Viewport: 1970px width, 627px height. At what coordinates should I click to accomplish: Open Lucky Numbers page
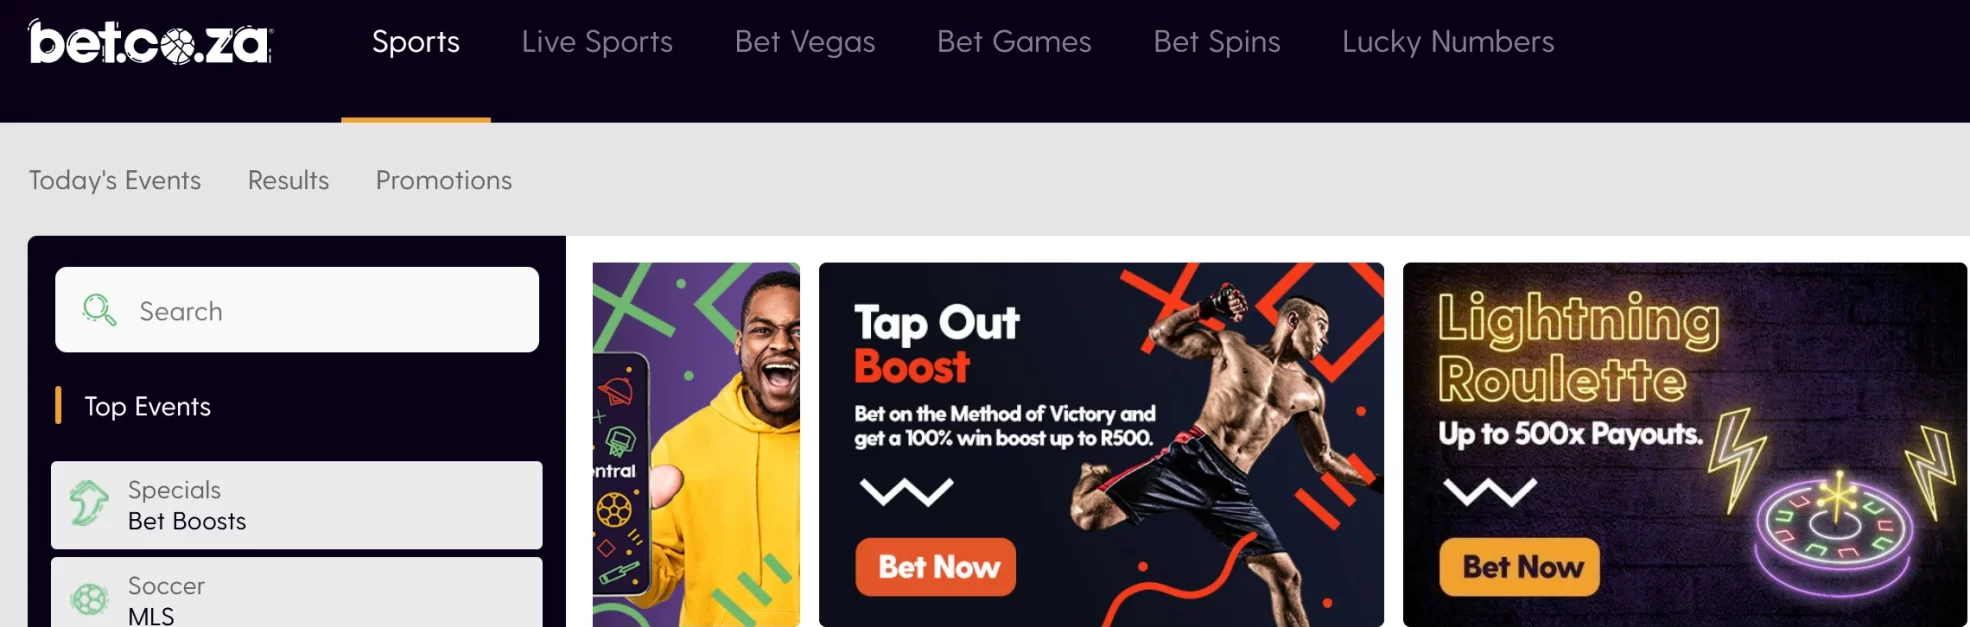[x=1448, y=42]
